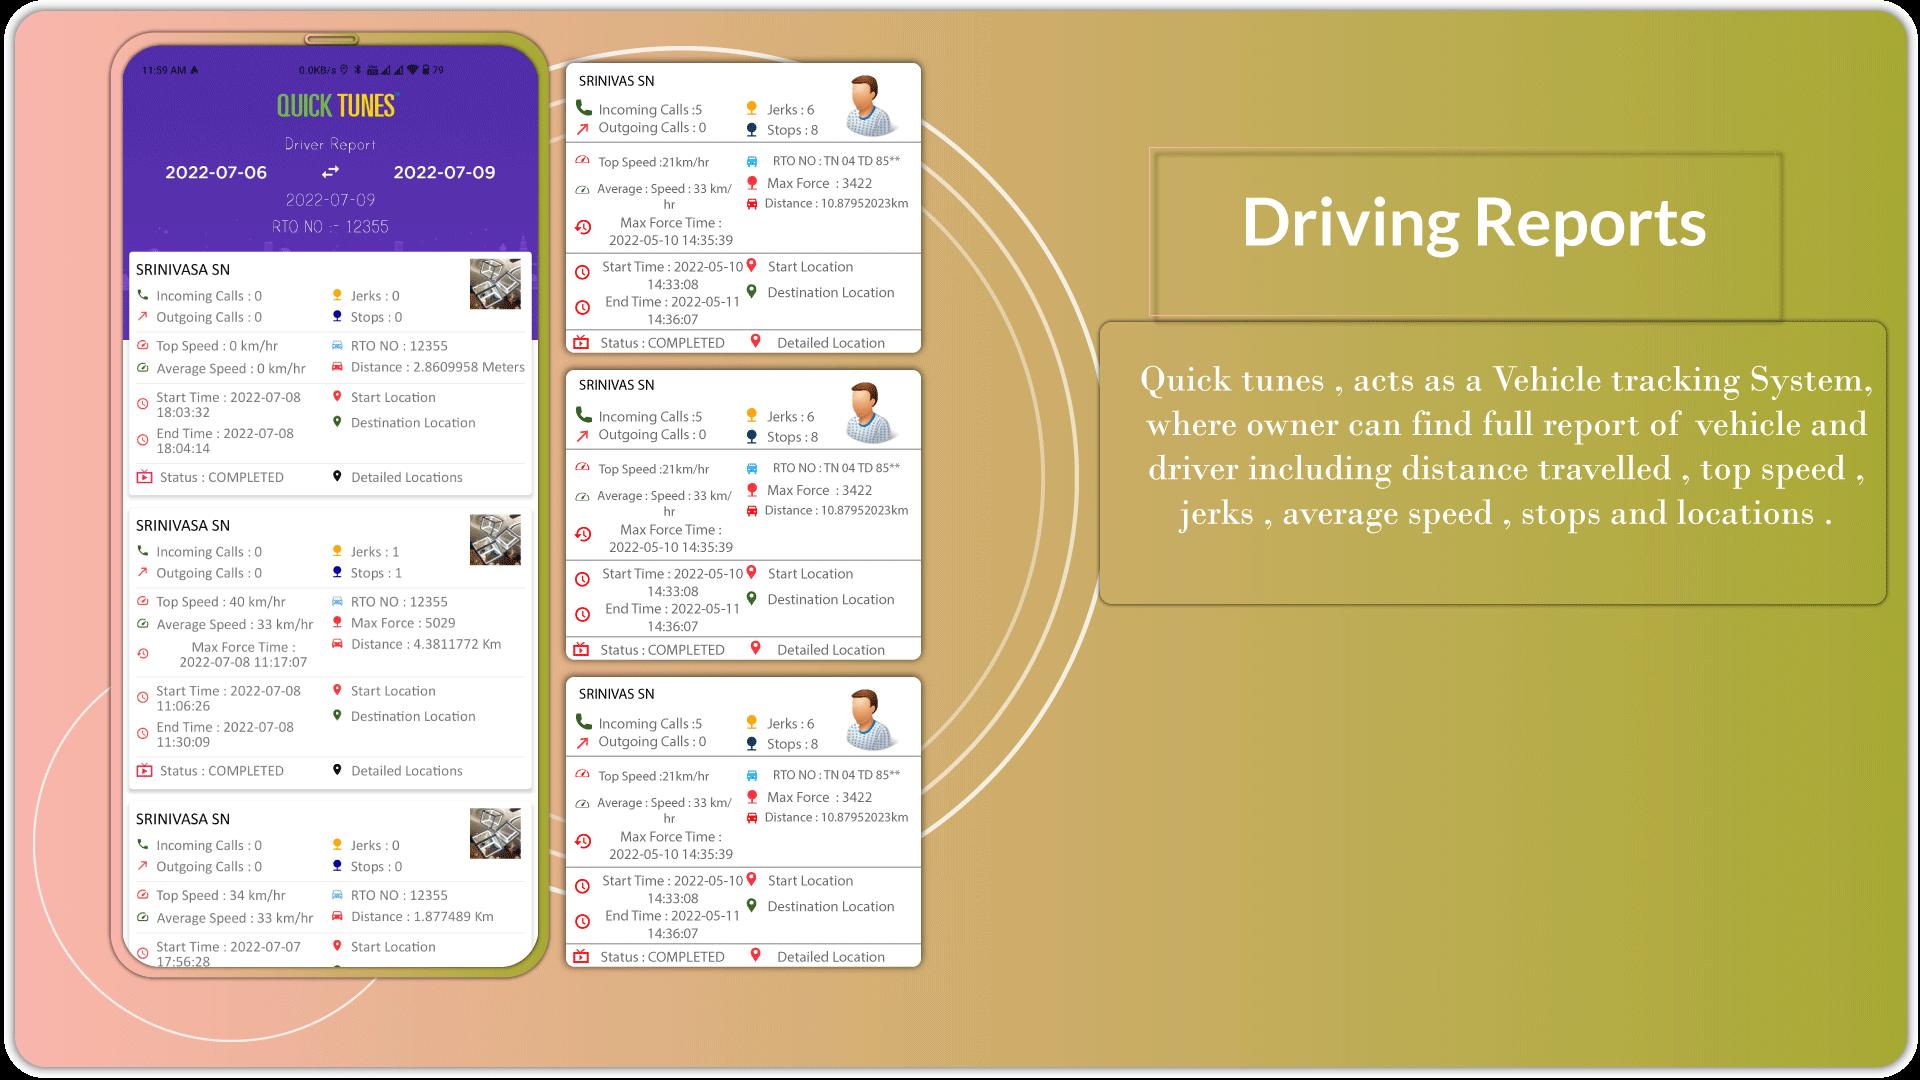This screenshot has height=1080, width=1920.
Task: Open Detailed Locations on the 11:06:26 trip card
Action: point(406,771)
